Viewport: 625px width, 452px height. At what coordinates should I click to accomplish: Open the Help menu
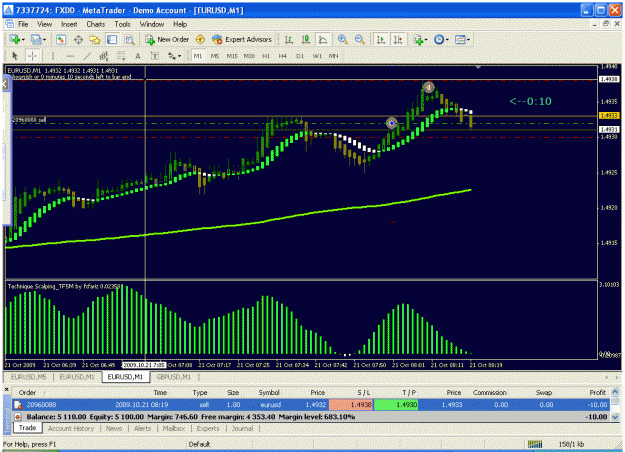click(180, 24)
